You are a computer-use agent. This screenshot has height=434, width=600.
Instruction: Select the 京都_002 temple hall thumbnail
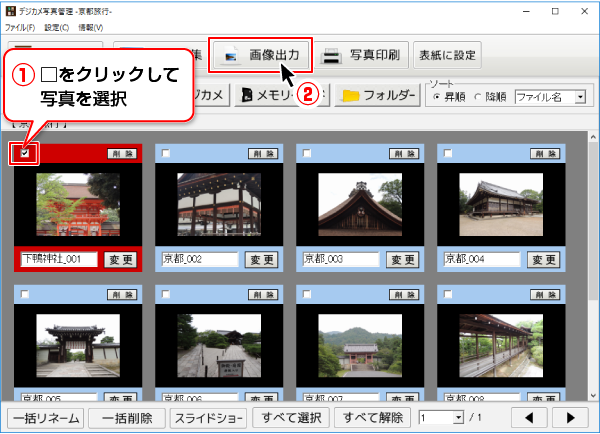[219, 204]
